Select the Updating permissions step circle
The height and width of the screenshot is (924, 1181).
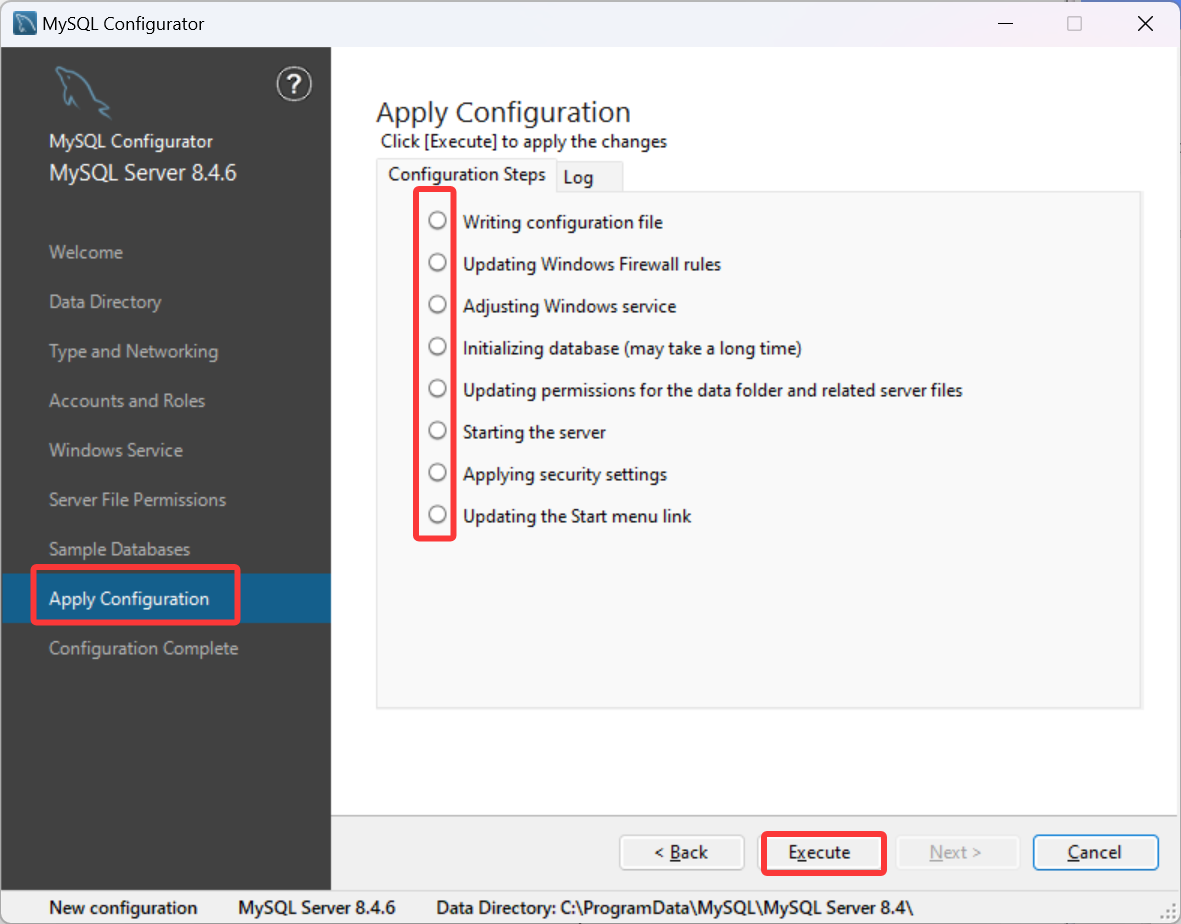[x=437, y=389]
